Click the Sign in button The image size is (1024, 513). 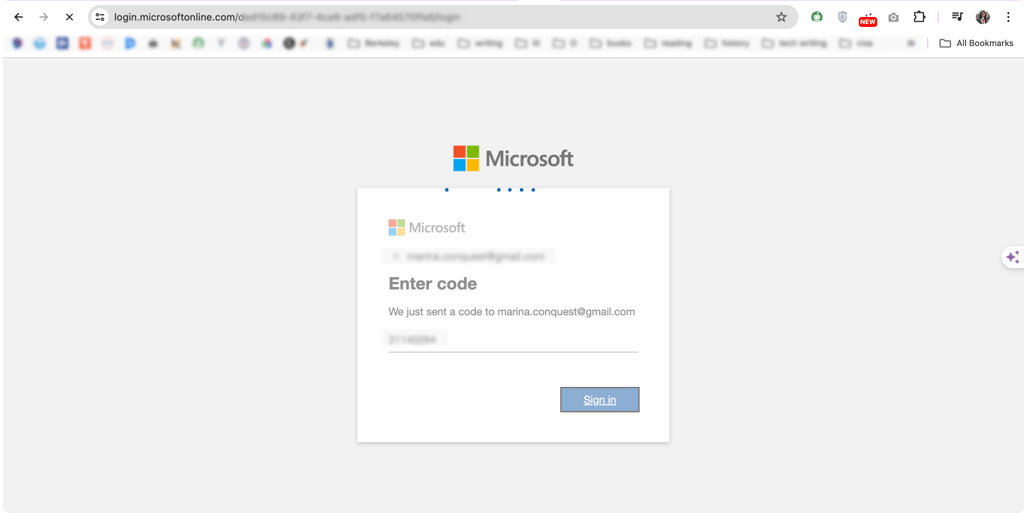600,399
